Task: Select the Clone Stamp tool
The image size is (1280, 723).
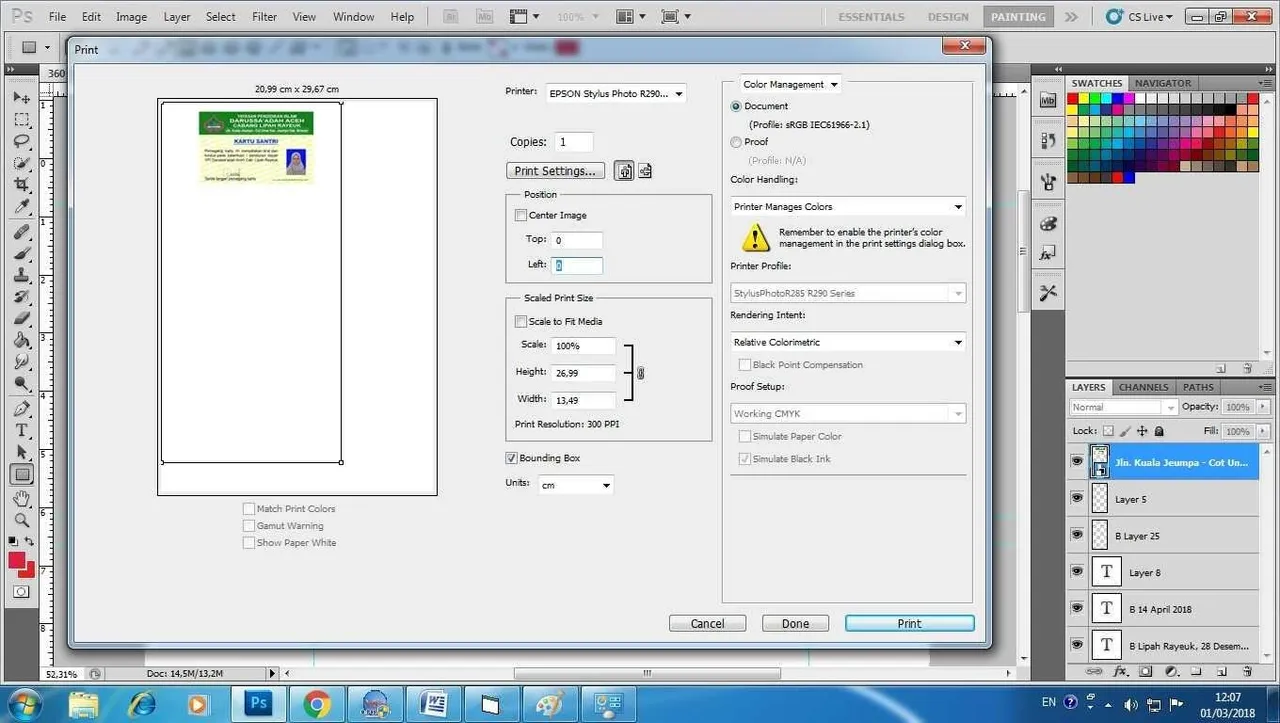Action: point(21,276)
